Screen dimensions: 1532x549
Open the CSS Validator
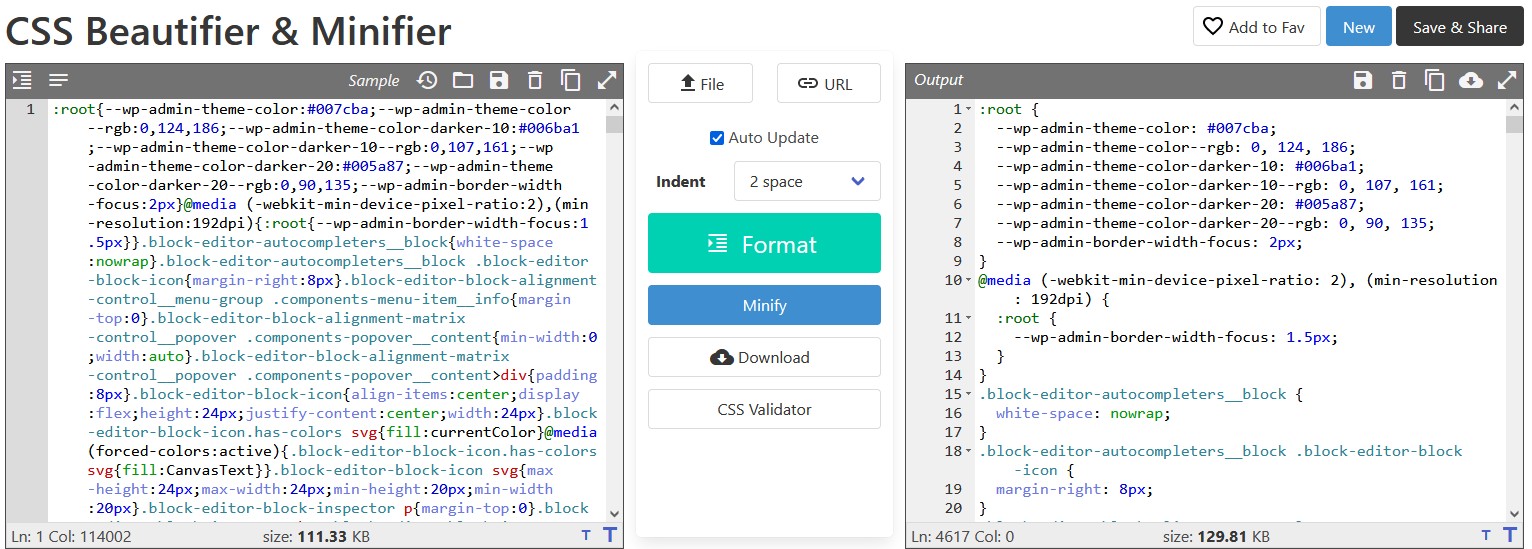coord(764,409)
